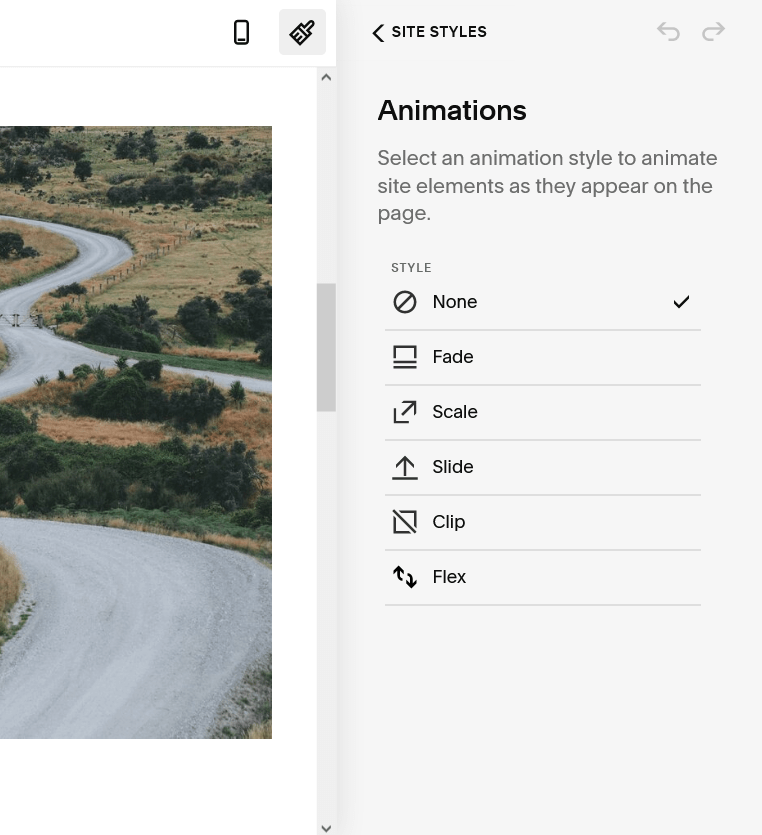
Task: Go back using Site Styles chevron
Action: pos(378,32)
